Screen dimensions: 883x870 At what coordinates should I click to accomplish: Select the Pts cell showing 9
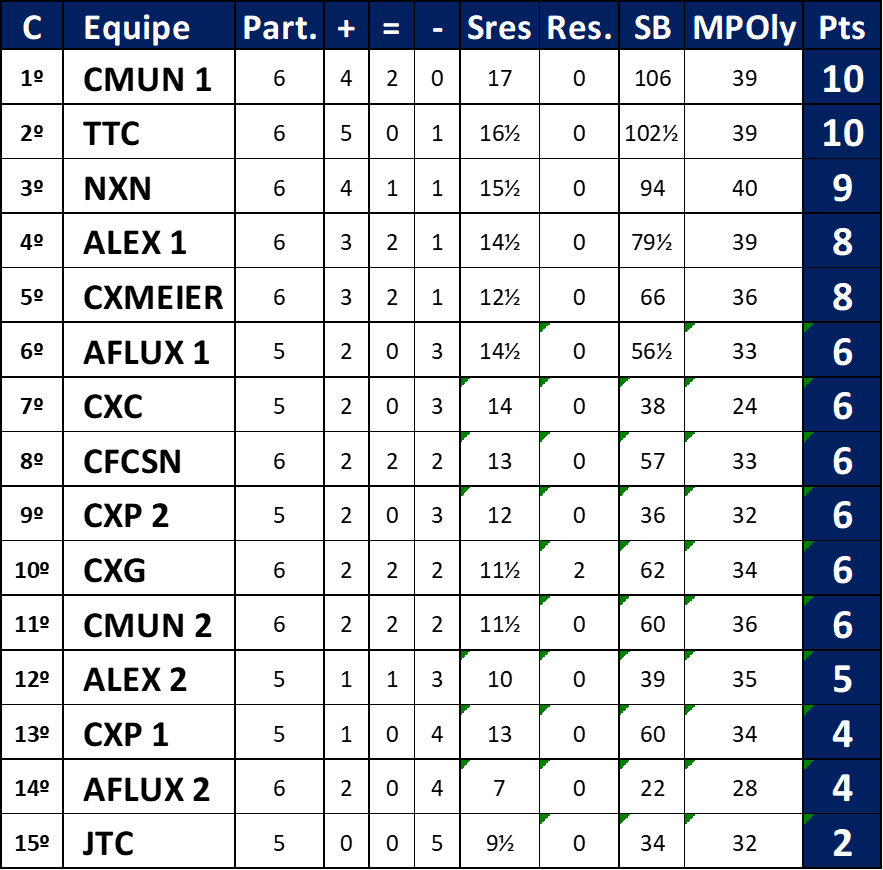point(842,187)
